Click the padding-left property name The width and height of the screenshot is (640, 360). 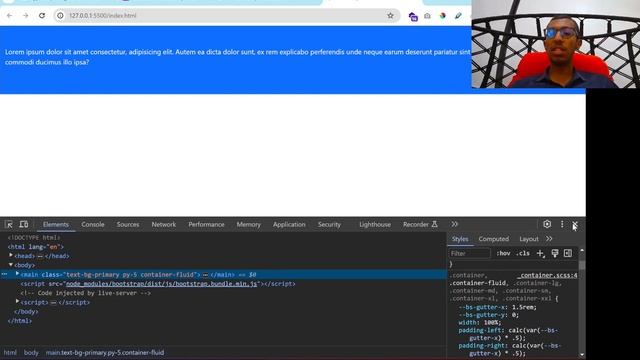coord(481,330)
